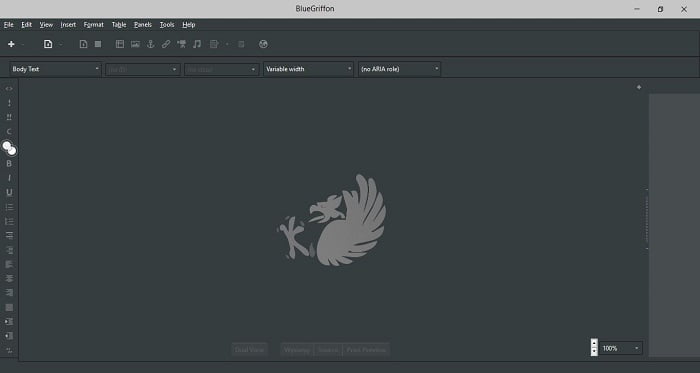The height and width of the screenshot is (373, 700).
Task: Click the insert form icon
Action: 214,44
